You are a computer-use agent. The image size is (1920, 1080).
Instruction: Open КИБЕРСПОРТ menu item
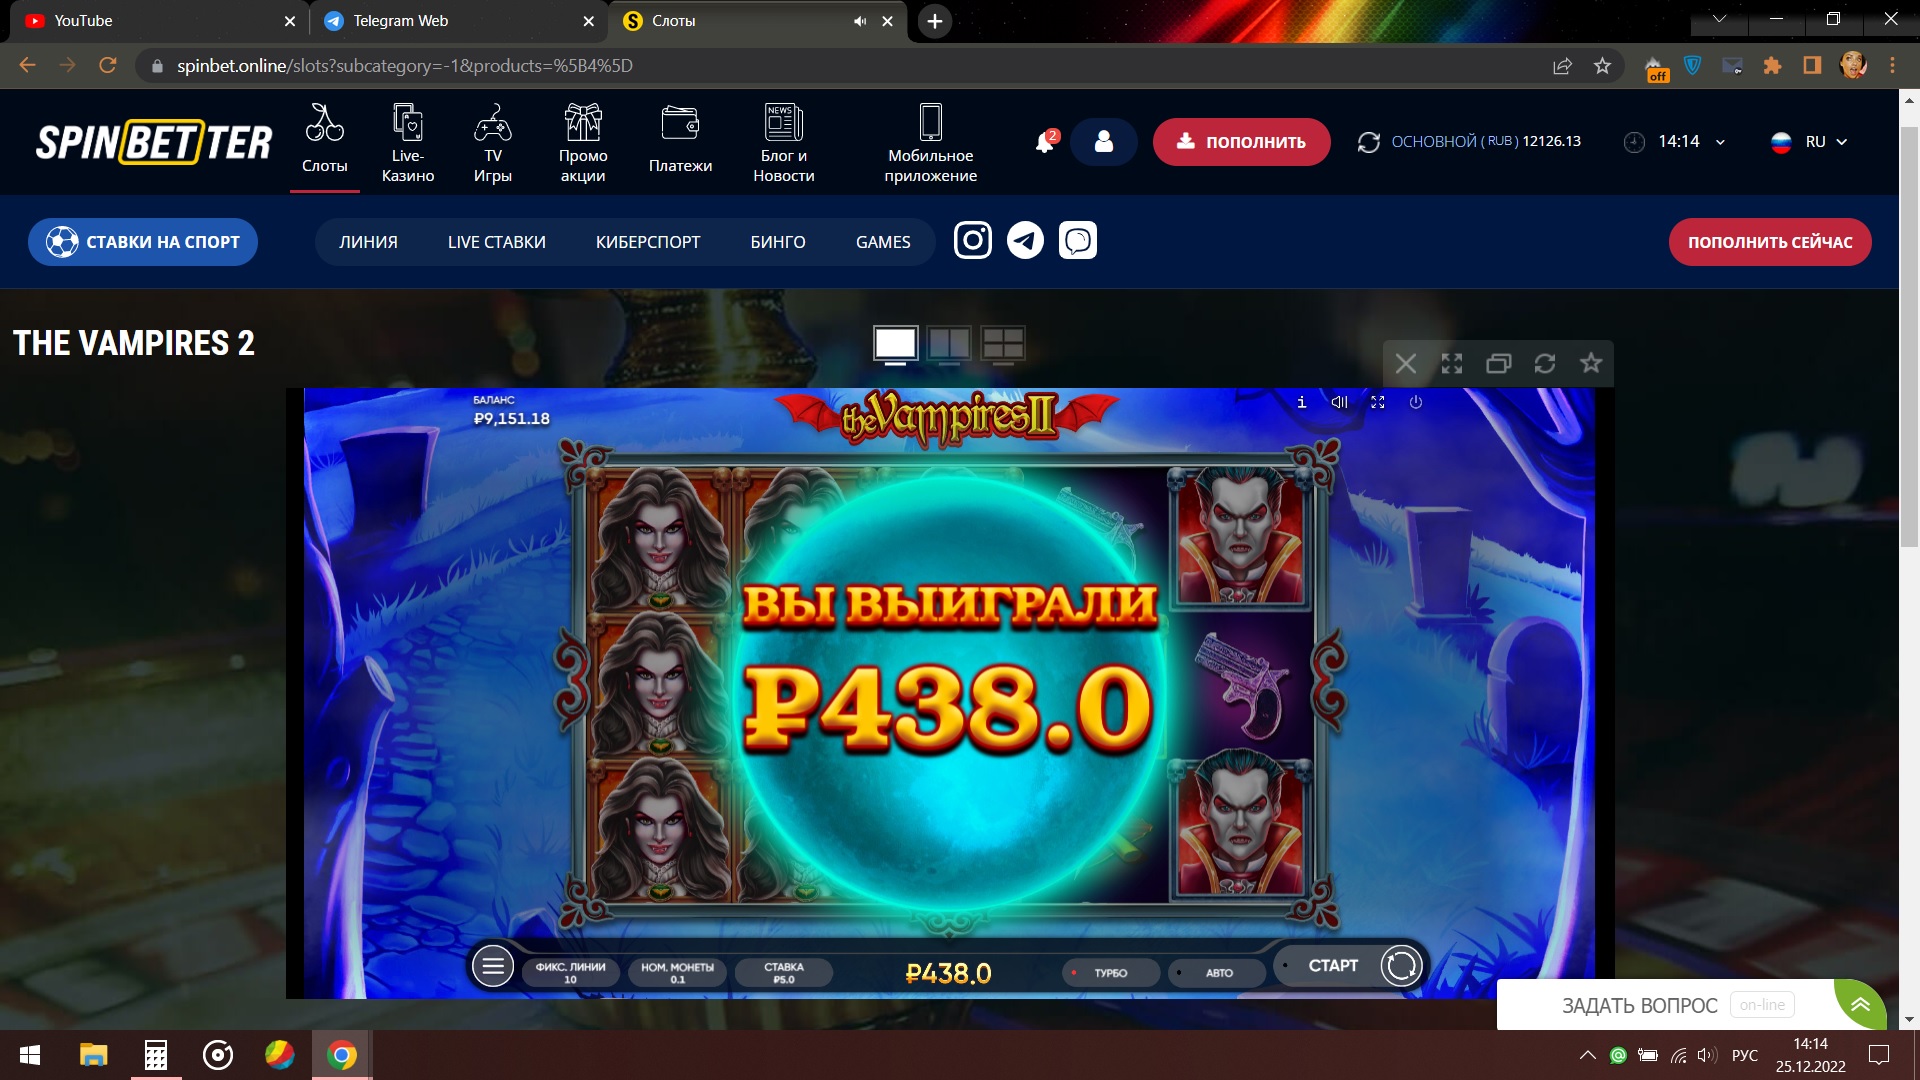648,242
